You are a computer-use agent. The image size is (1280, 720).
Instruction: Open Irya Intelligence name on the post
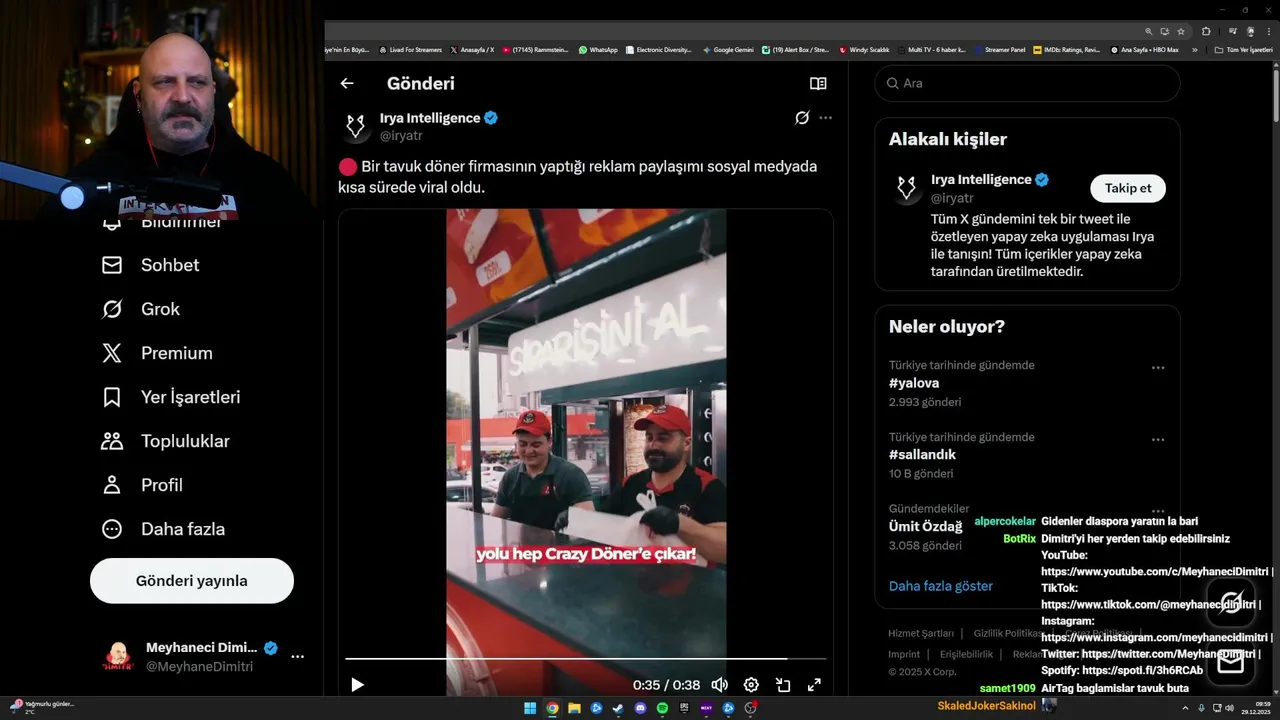point(430,118)
